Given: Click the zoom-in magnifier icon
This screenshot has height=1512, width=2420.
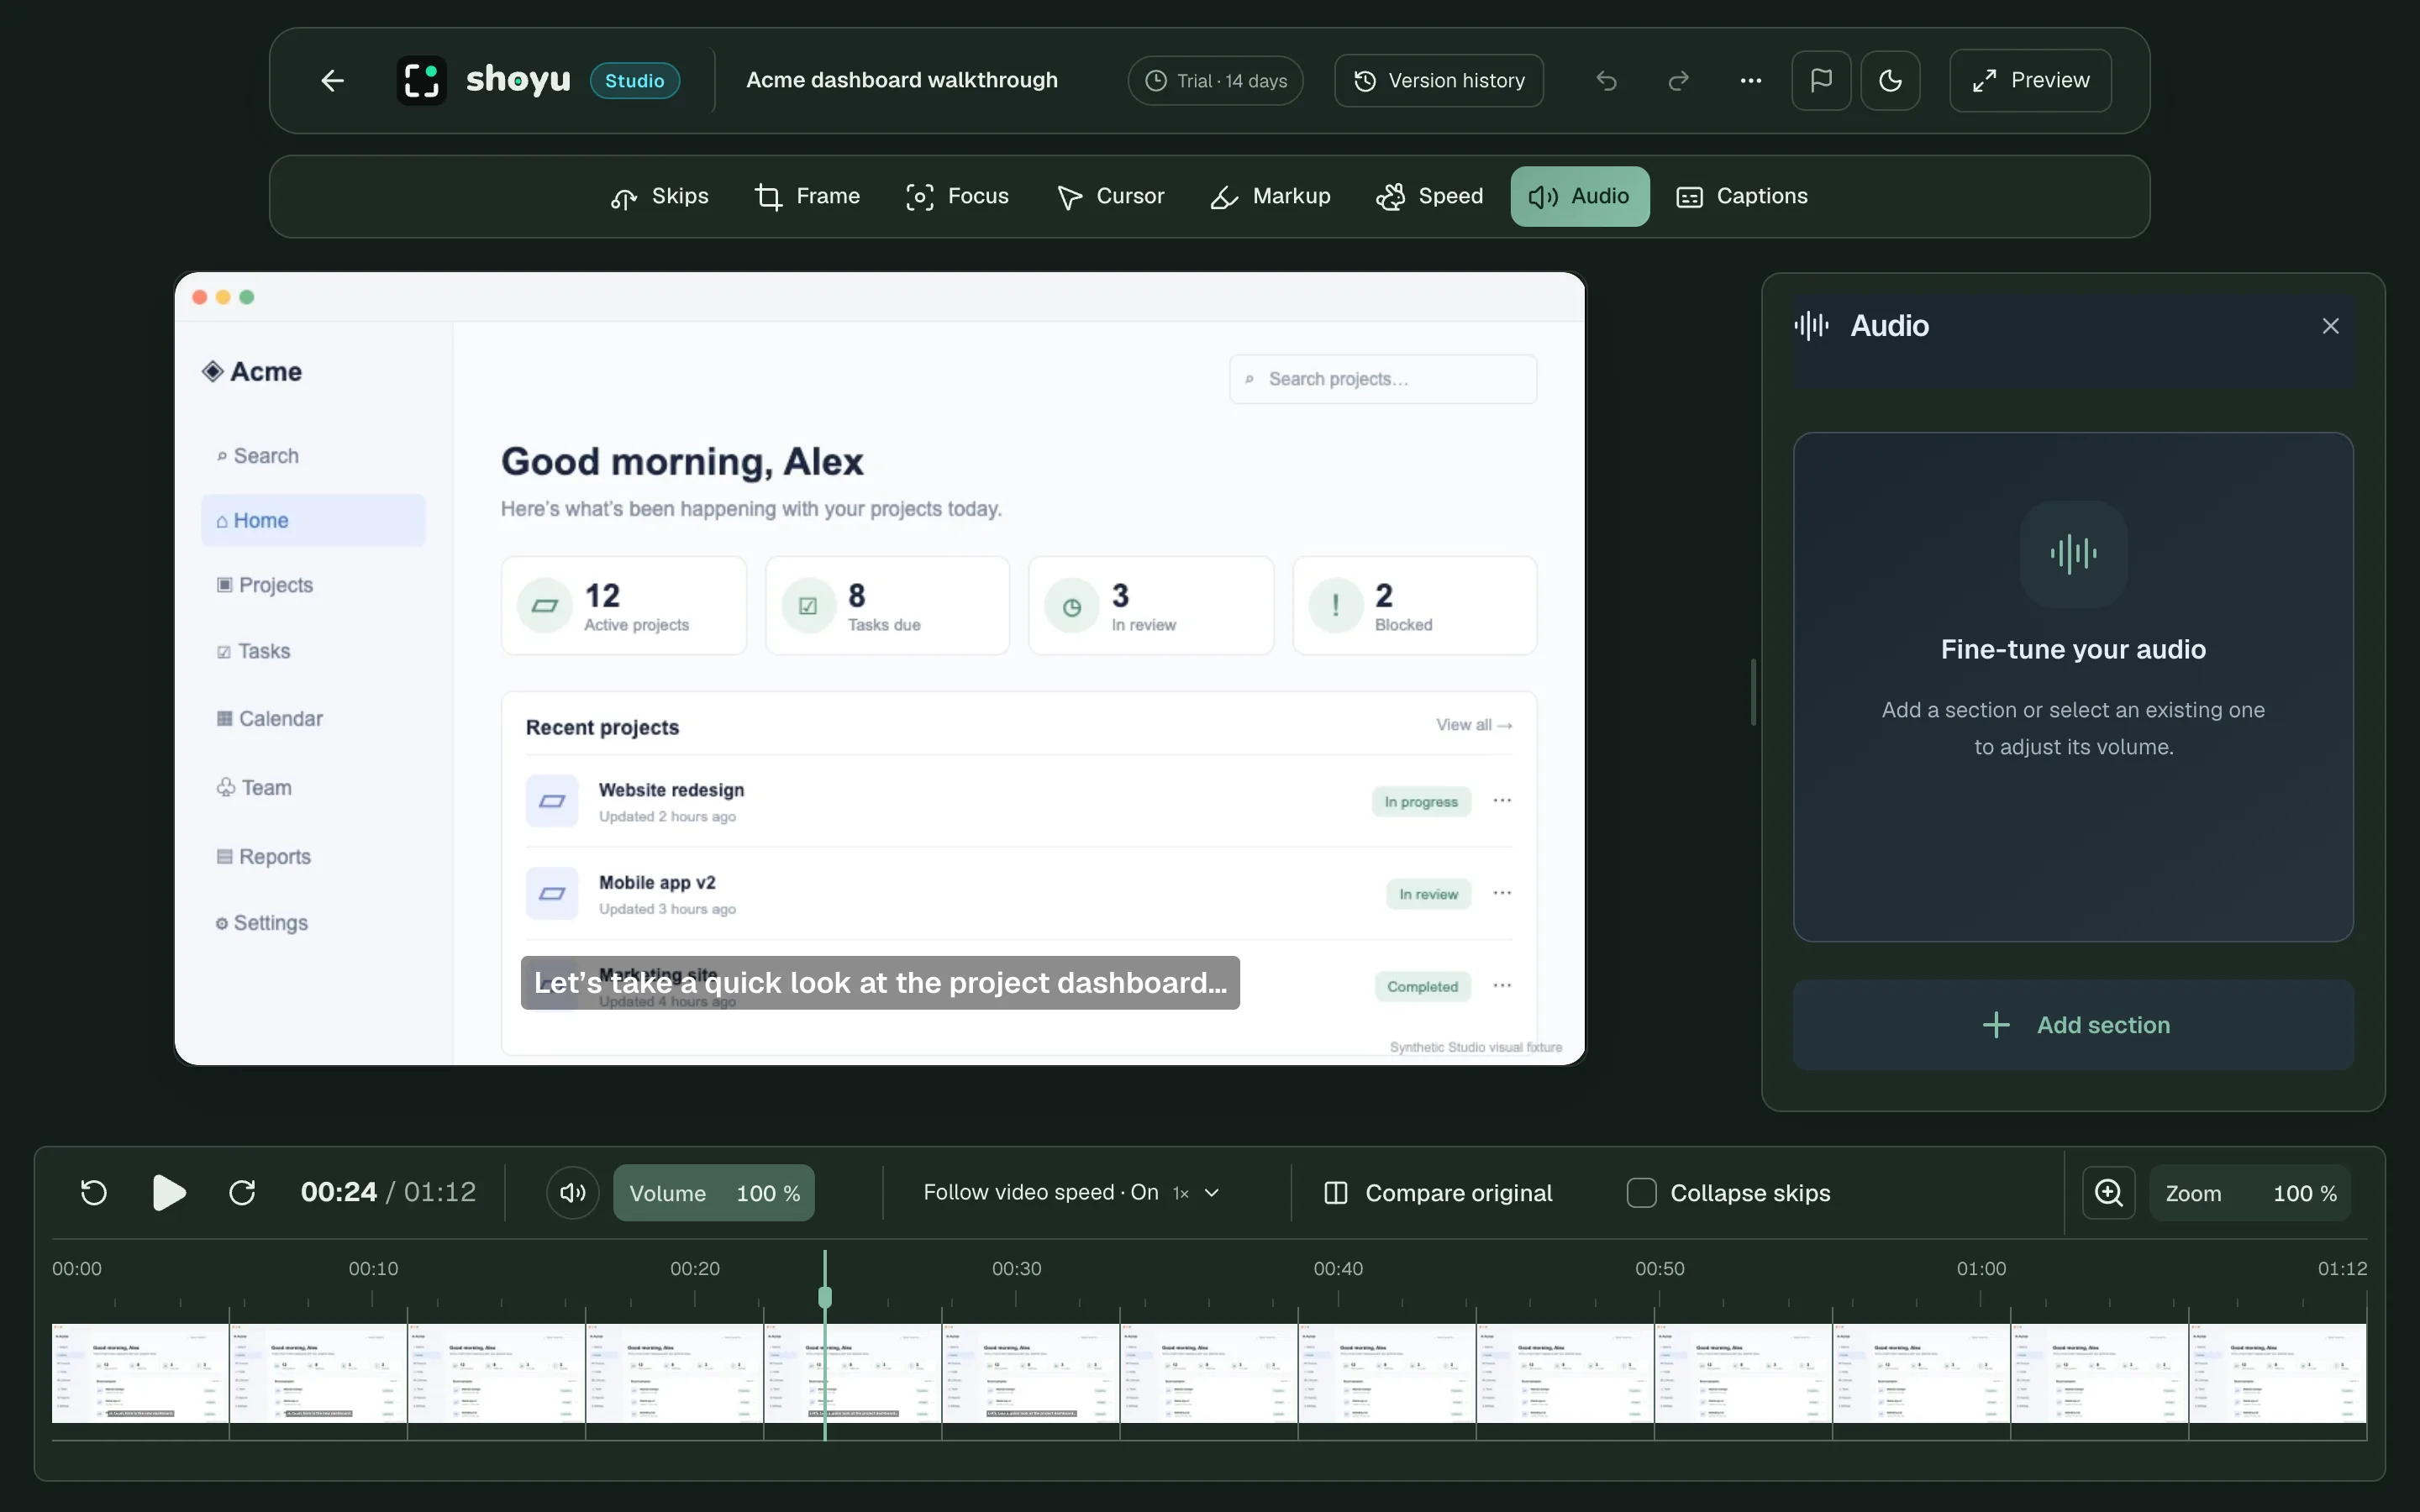Looking at the screenshot, I should [2108, 1192].
